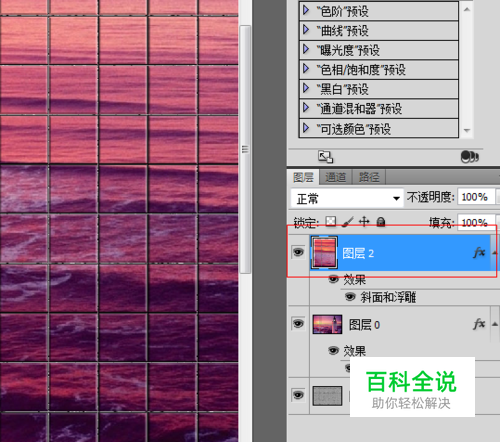Click the 不透明度 value field
Viewport: 500px width, 442px height.
(476, 197)
